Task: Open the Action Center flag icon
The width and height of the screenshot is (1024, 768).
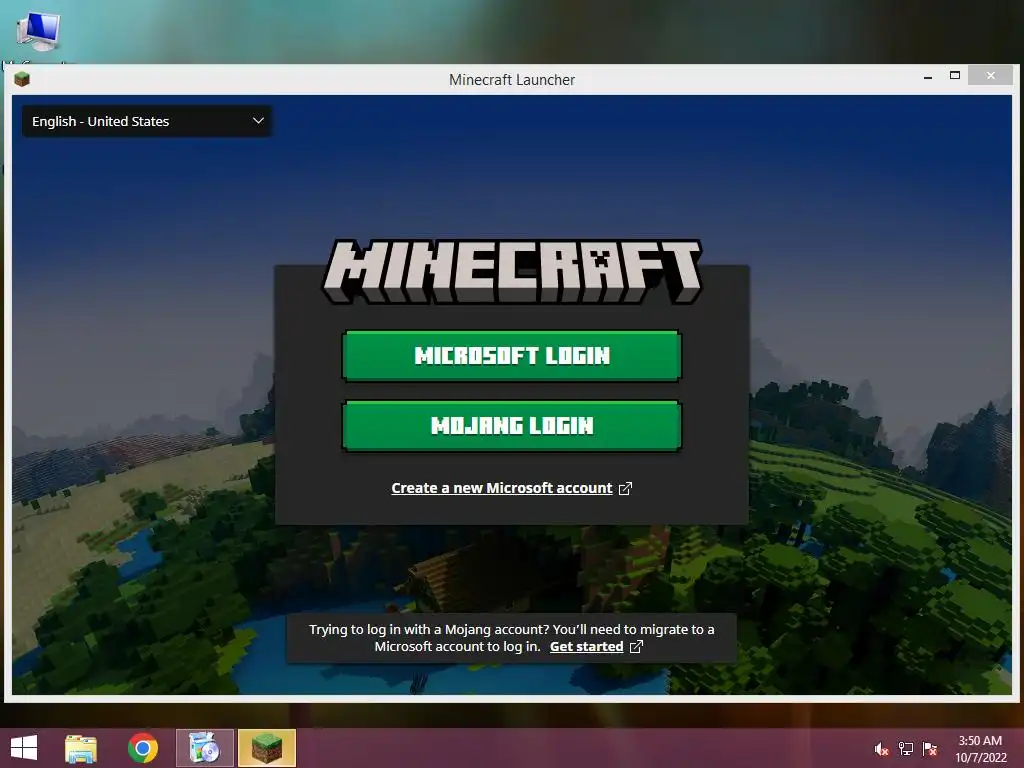Action: [x=930, y=749]
